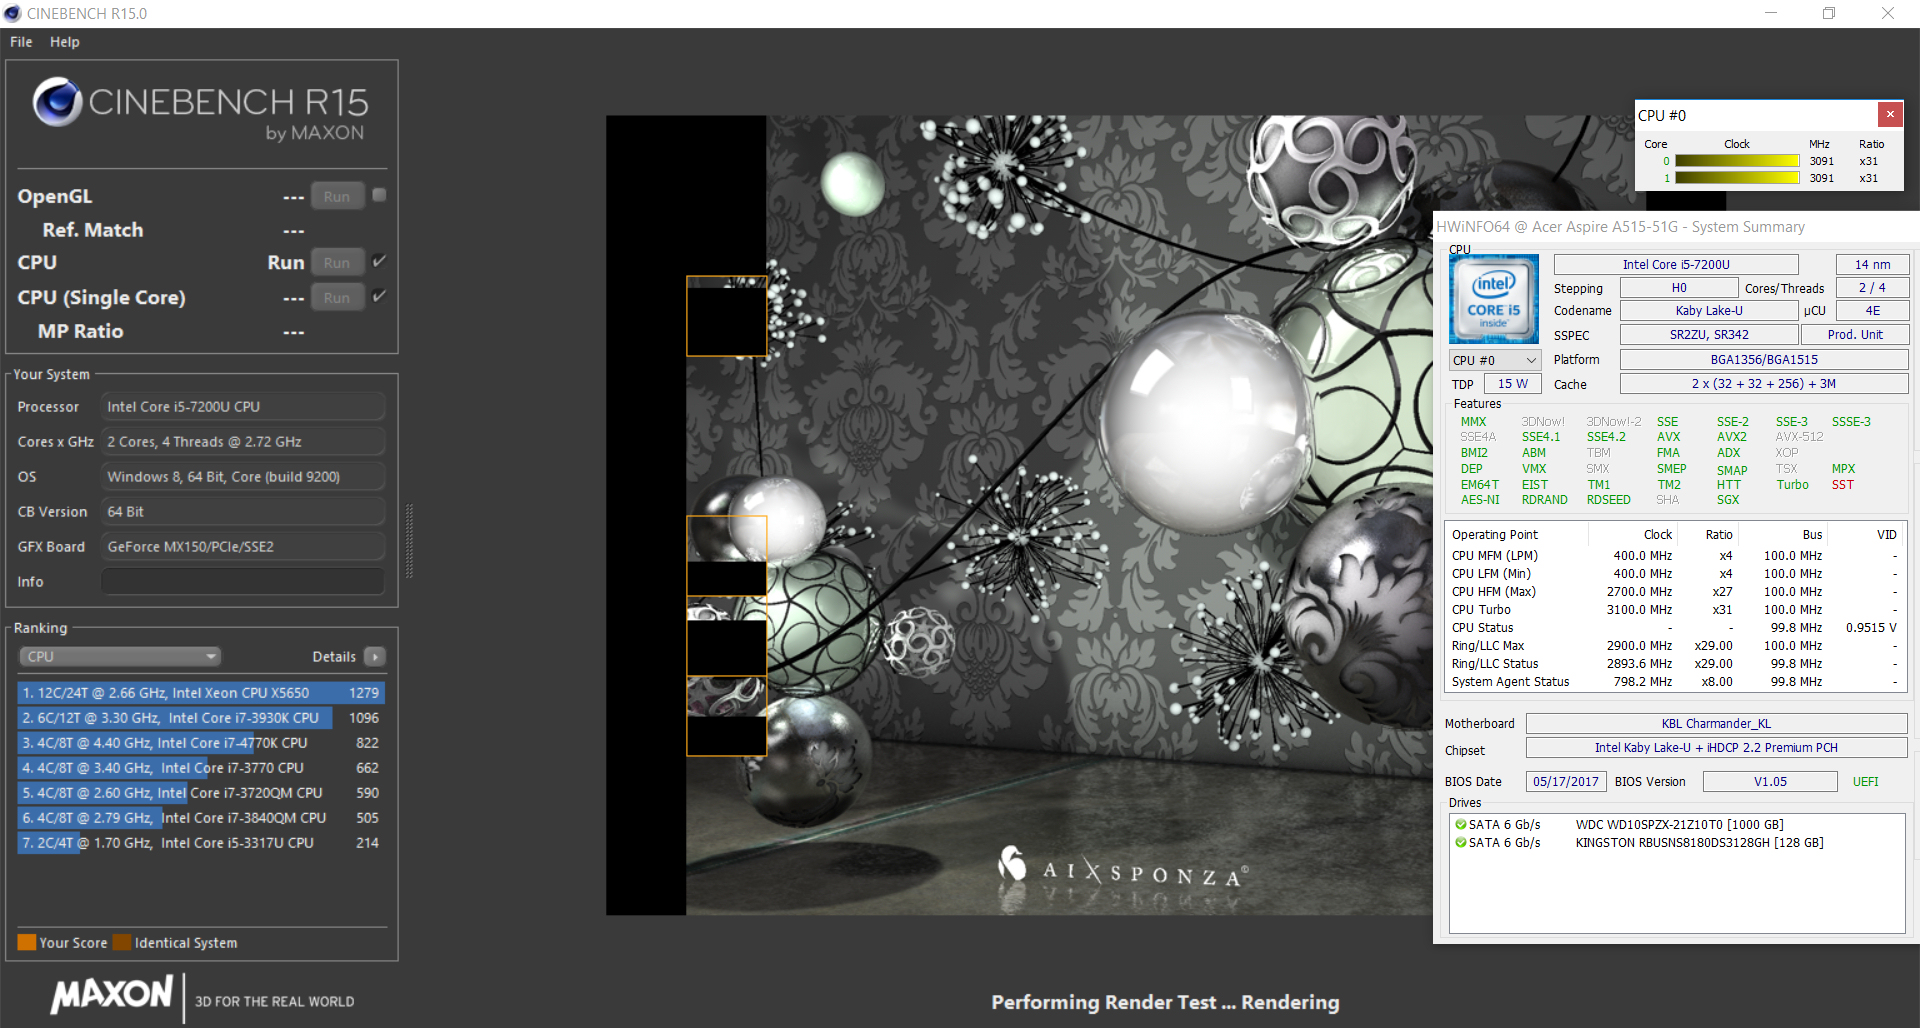Click the Identical System legend swatch

pos(122,942)
